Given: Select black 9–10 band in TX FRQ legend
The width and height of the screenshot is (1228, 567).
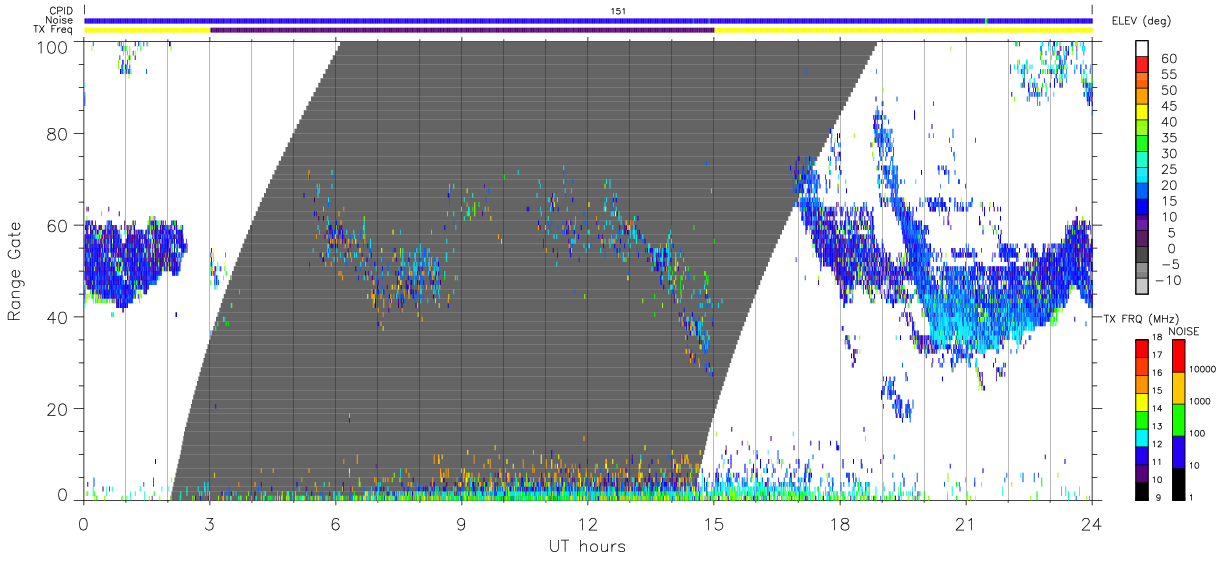Looking at the screenshot, I should coord(1141,491).
